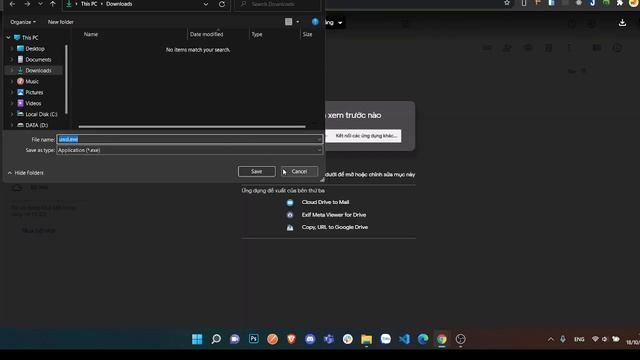Open the recent locations chevron beside the forward arrow
640x360 pixels.
[x=40, y=4]
